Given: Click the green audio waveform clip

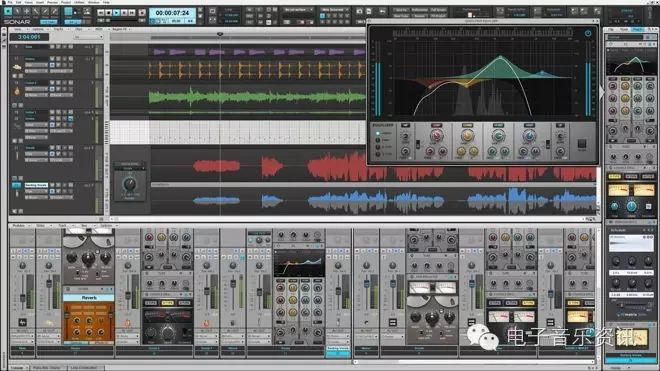Looking at the screenshot, I should [257, 98].
